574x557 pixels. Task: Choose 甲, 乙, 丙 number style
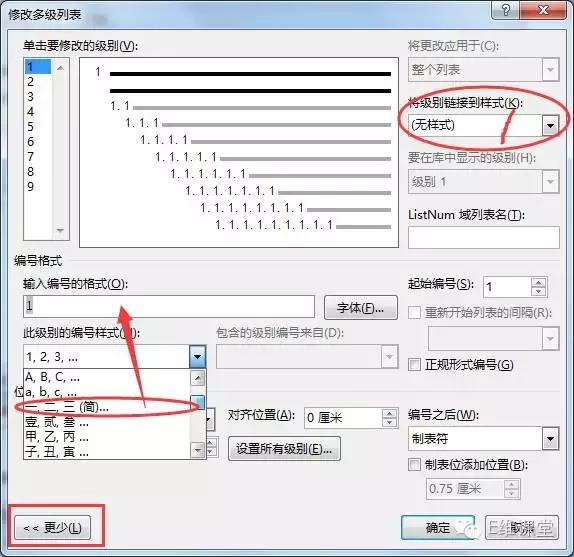coord(107,437)
